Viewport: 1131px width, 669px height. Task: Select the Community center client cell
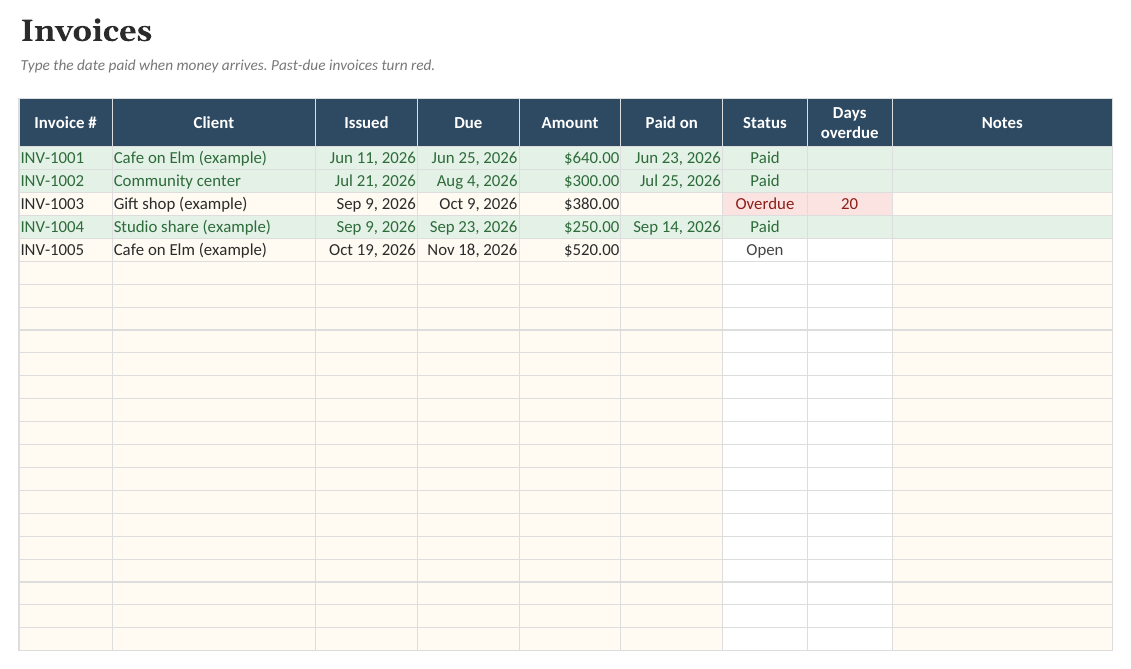[x=214, y=180]
